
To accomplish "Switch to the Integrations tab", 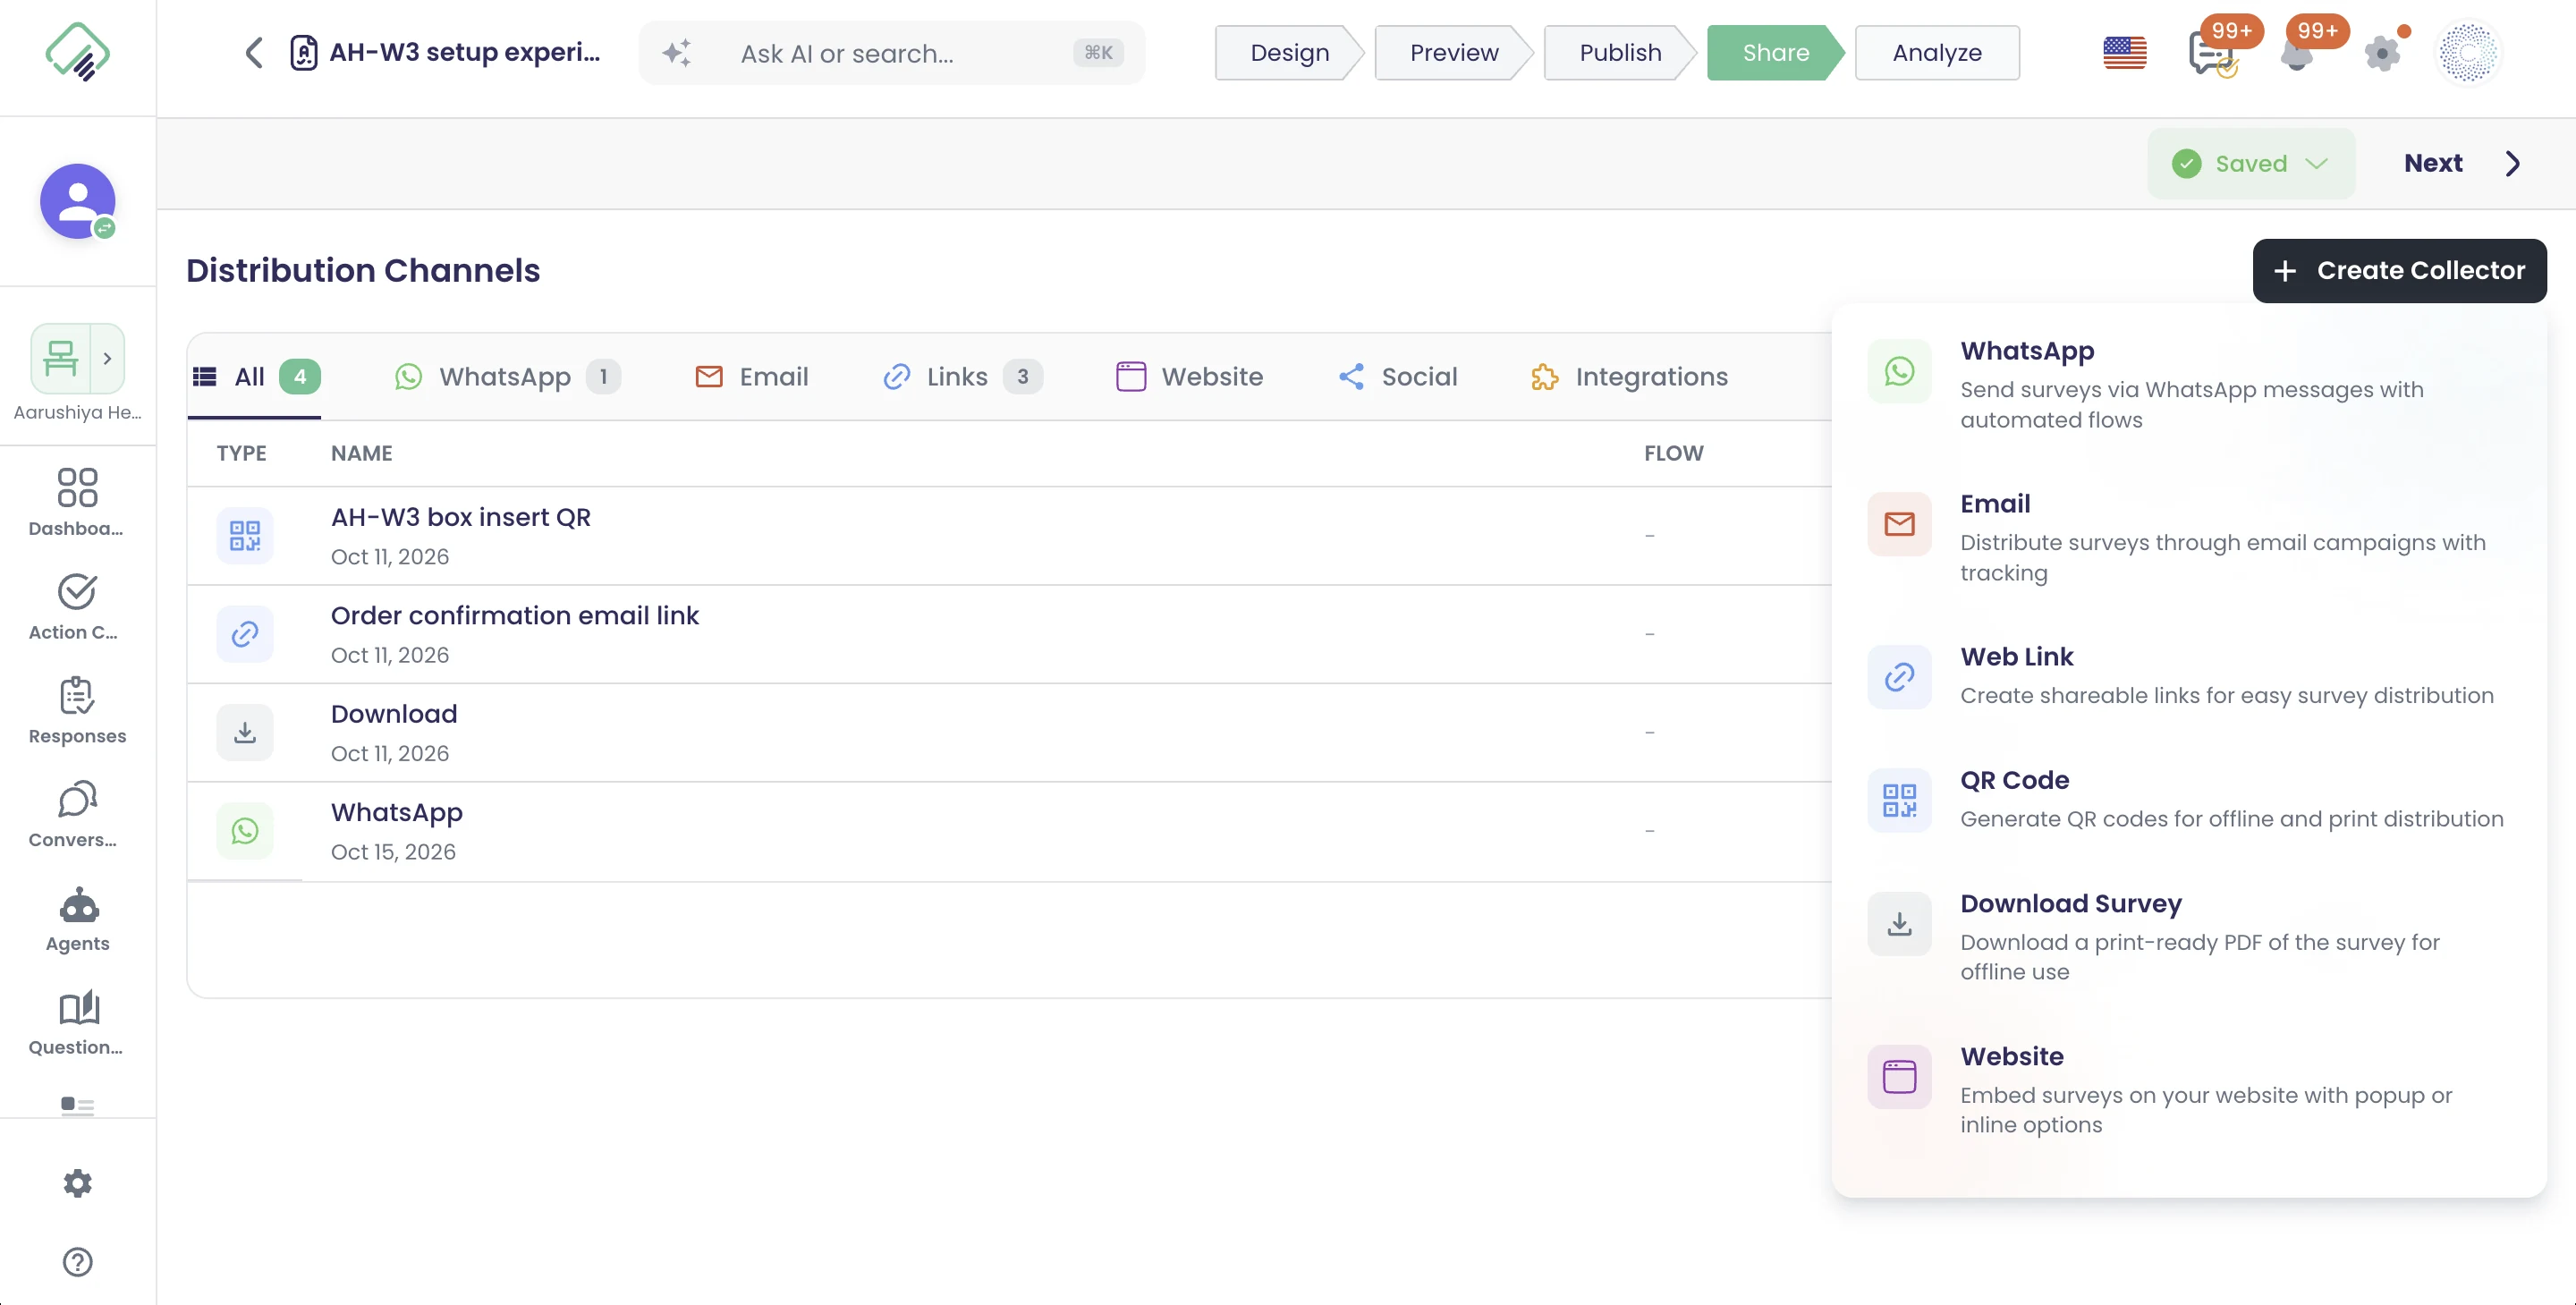I will pyautogui.click(x=1629, y=376).
